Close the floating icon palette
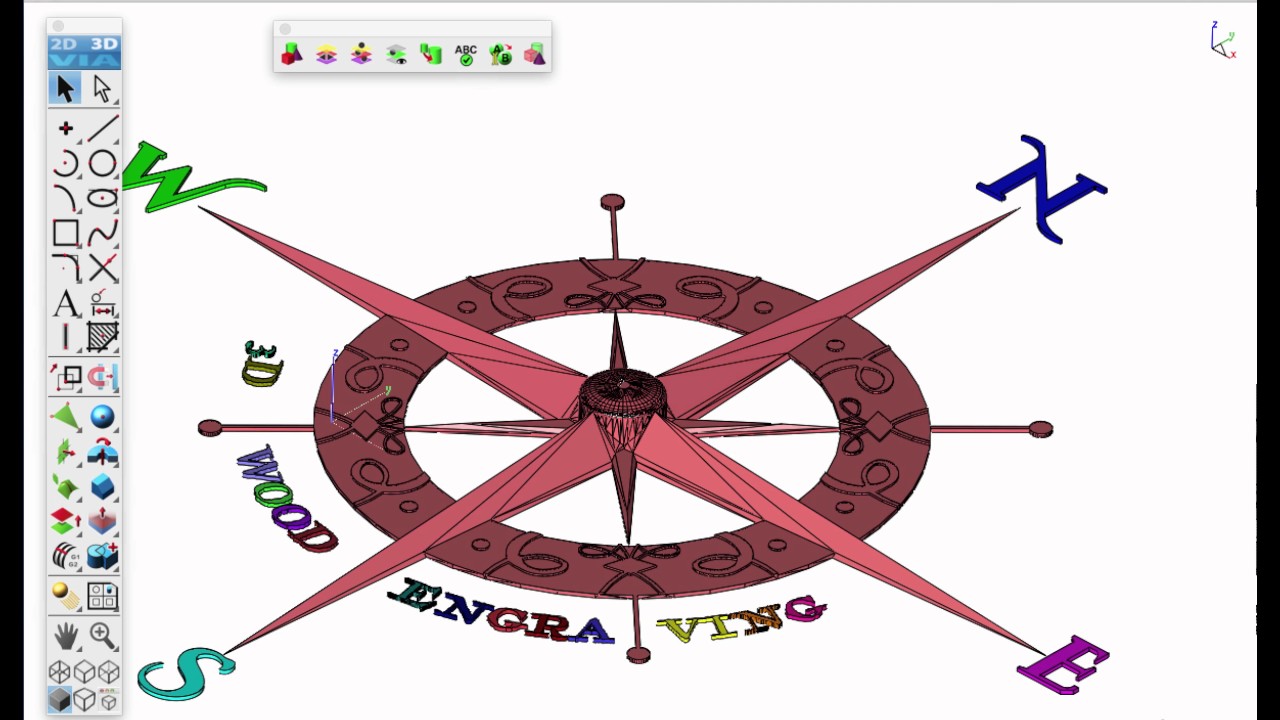 click(285, 29)
